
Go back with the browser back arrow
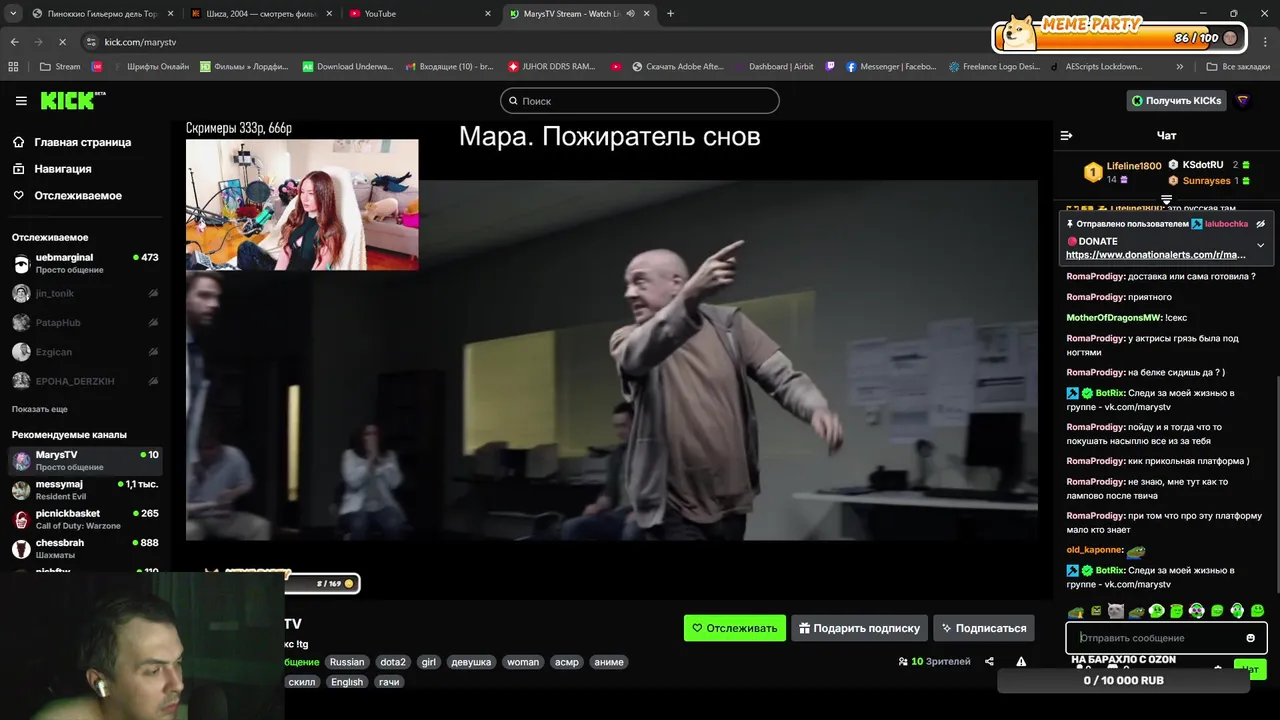[x=14, y=42]
